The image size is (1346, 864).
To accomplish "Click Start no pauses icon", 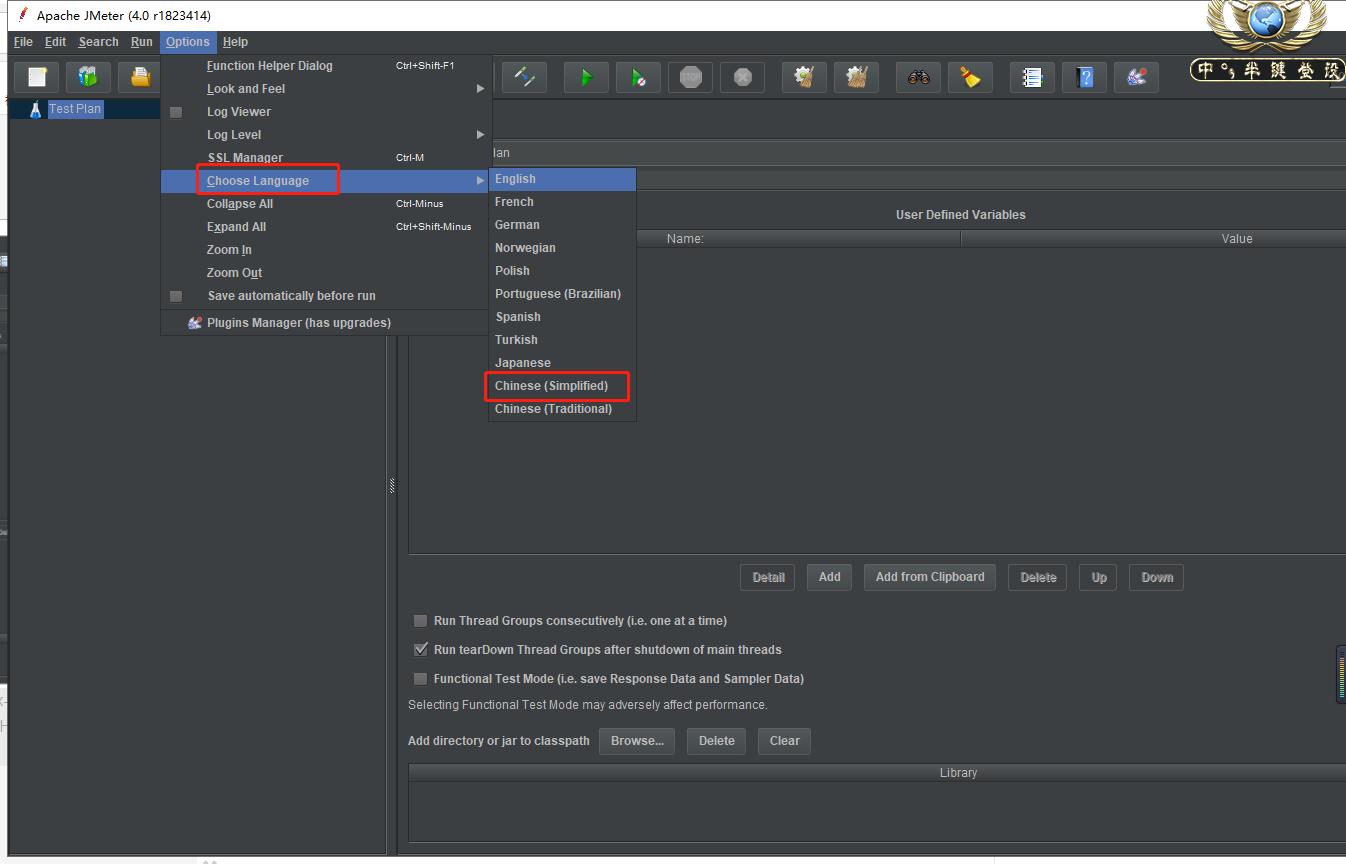I will (x=638, y=77).
